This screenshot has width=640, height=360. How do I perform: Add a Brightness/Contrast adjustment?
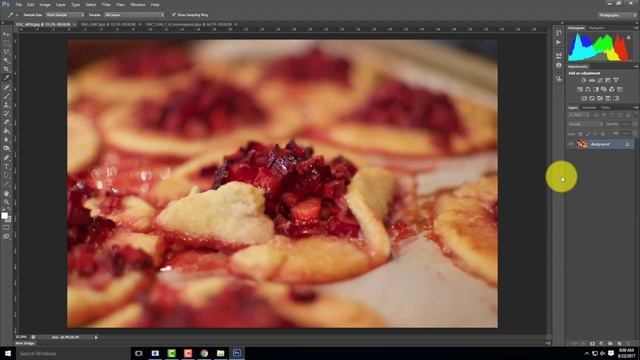(584, 80)
